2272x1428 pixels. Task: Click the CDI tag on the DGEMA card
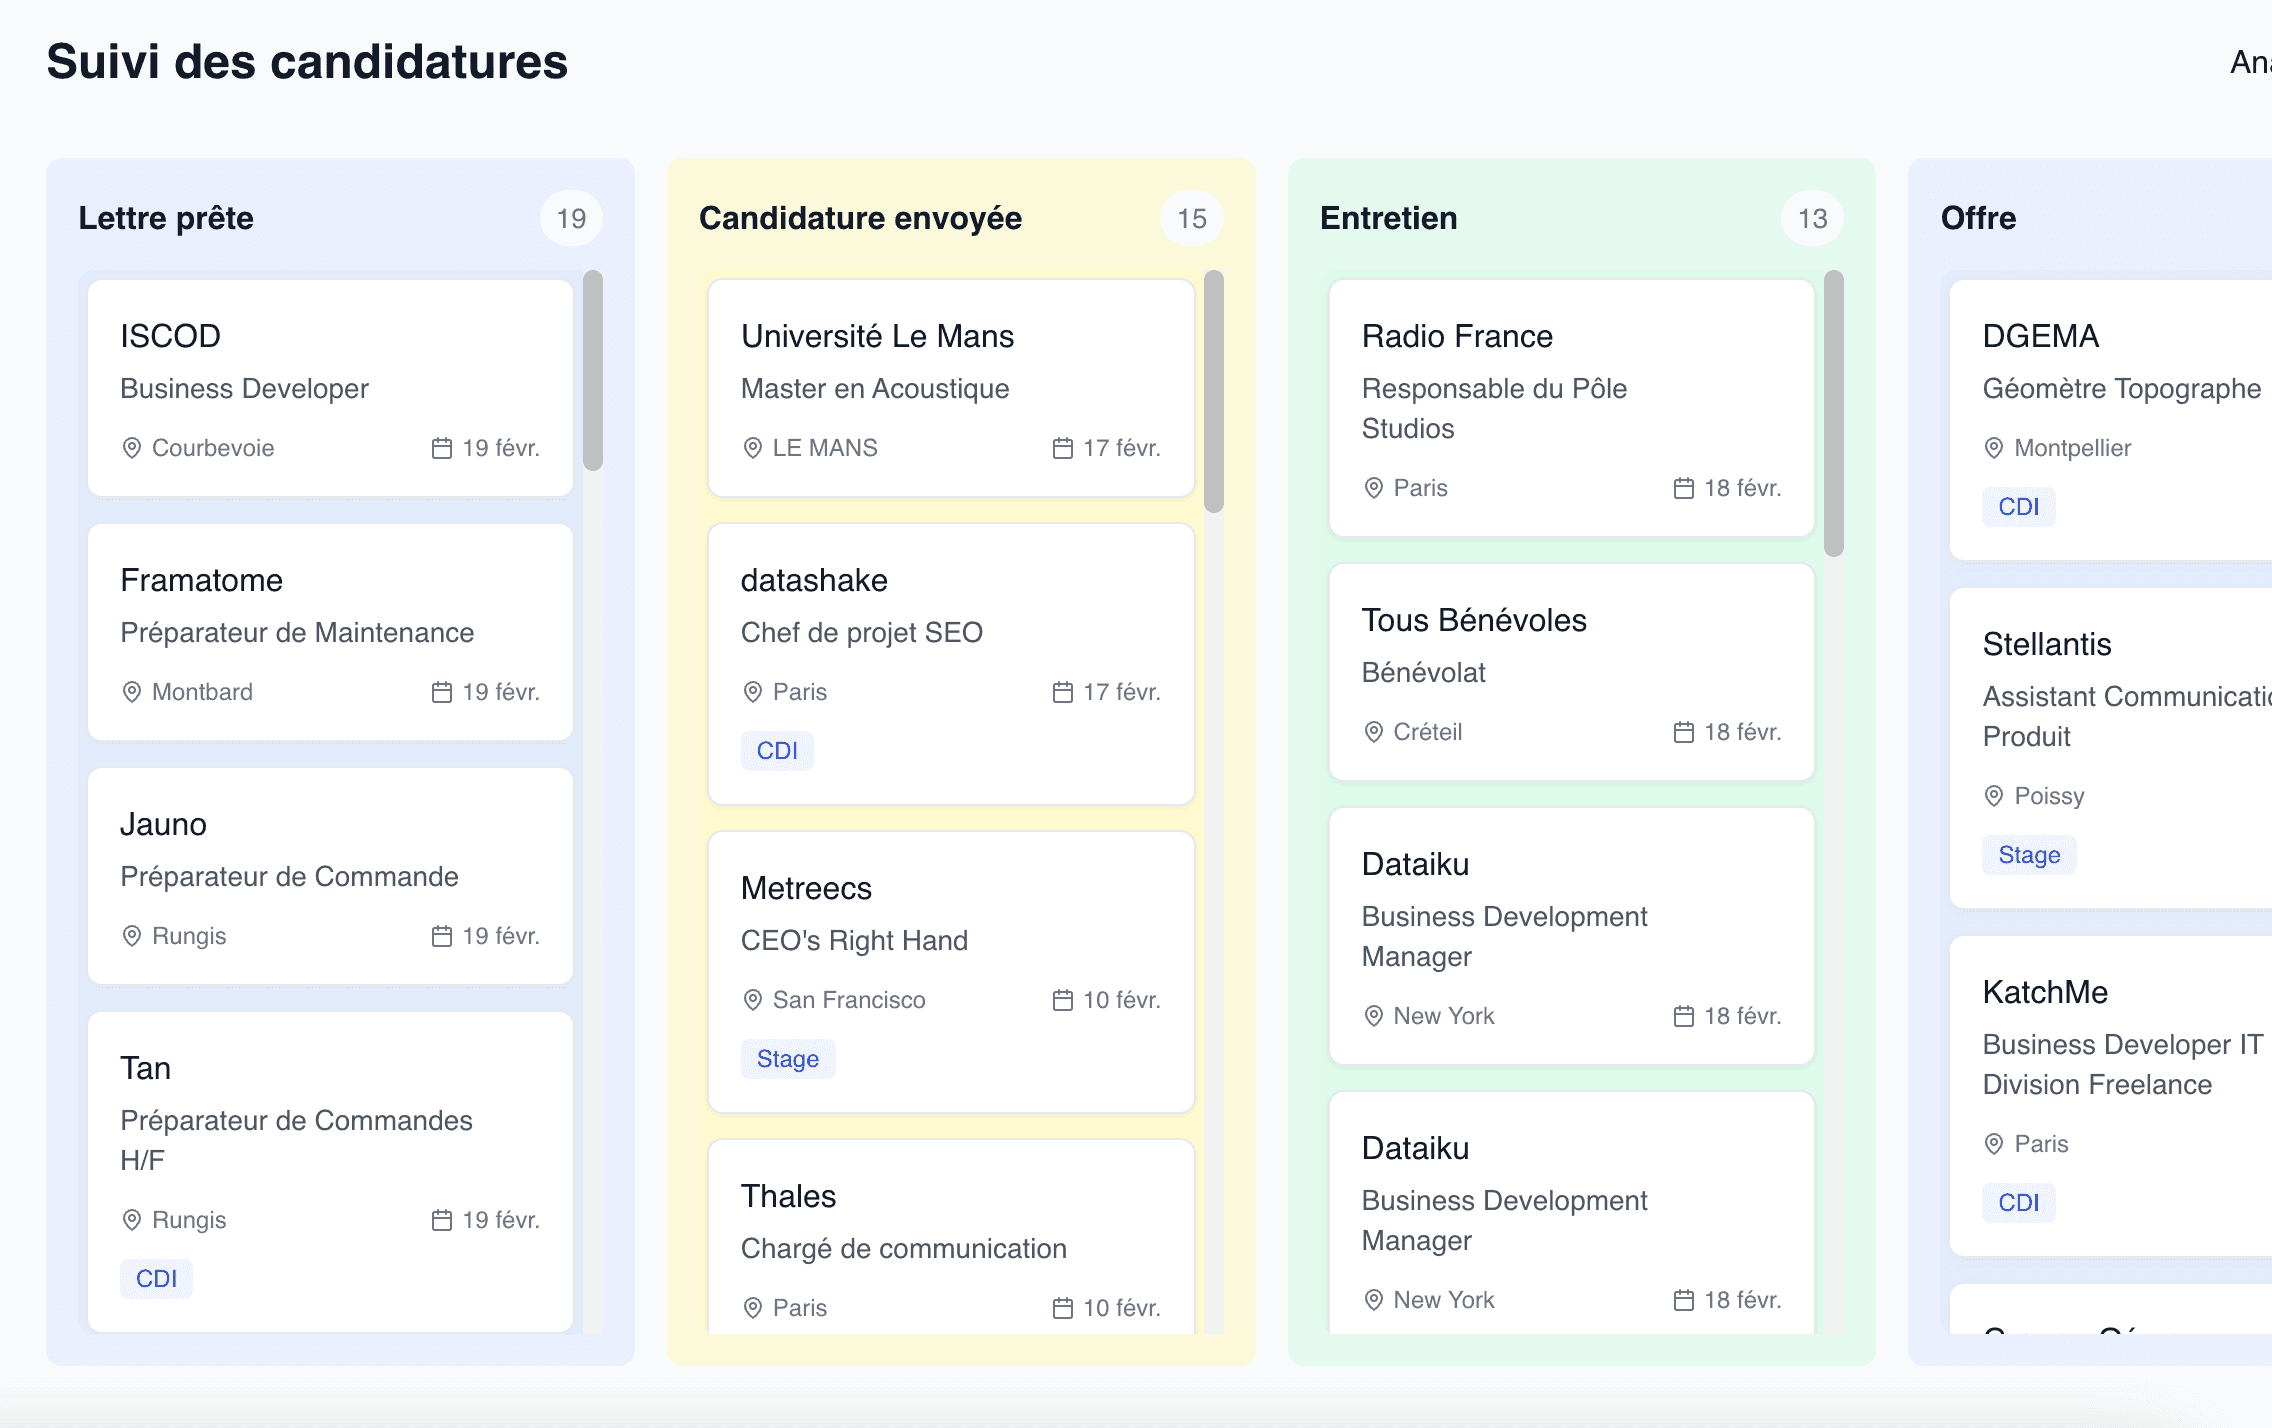pos(2019,507)
